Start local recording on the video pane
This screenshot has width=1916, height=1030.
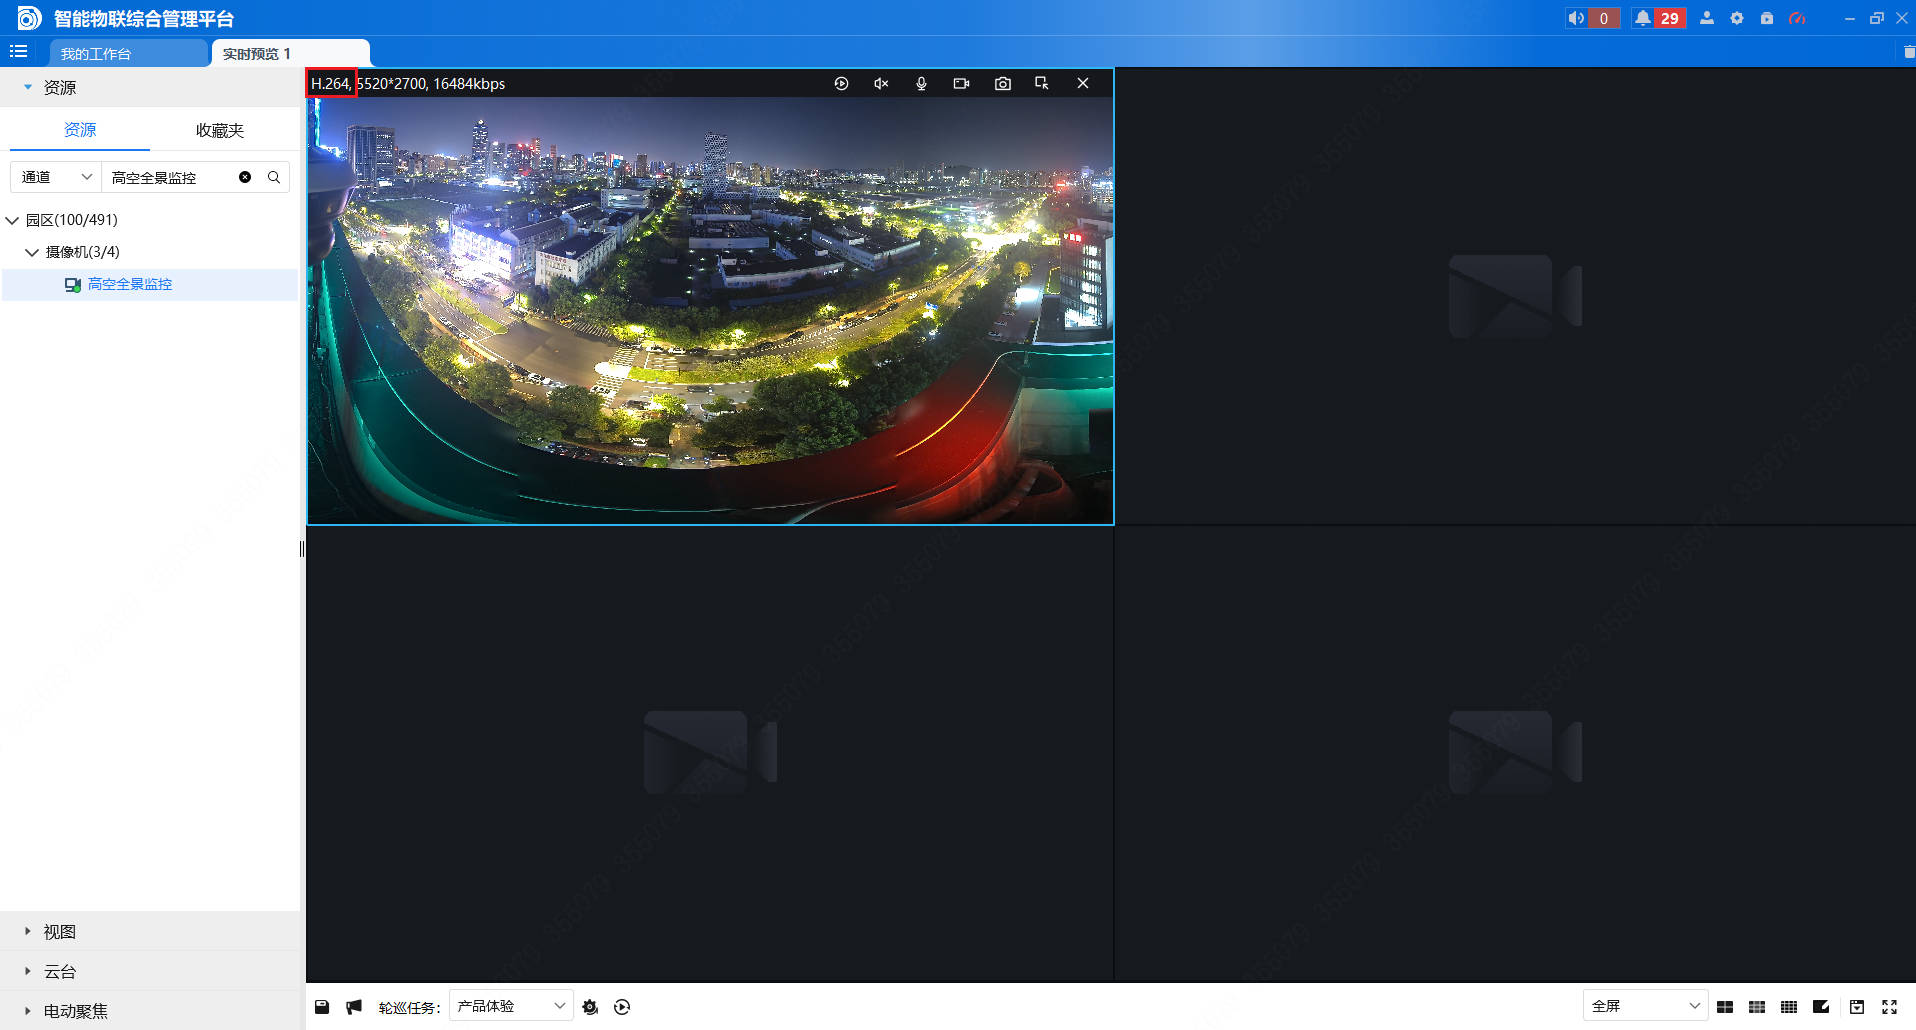(x=961, y=84)
